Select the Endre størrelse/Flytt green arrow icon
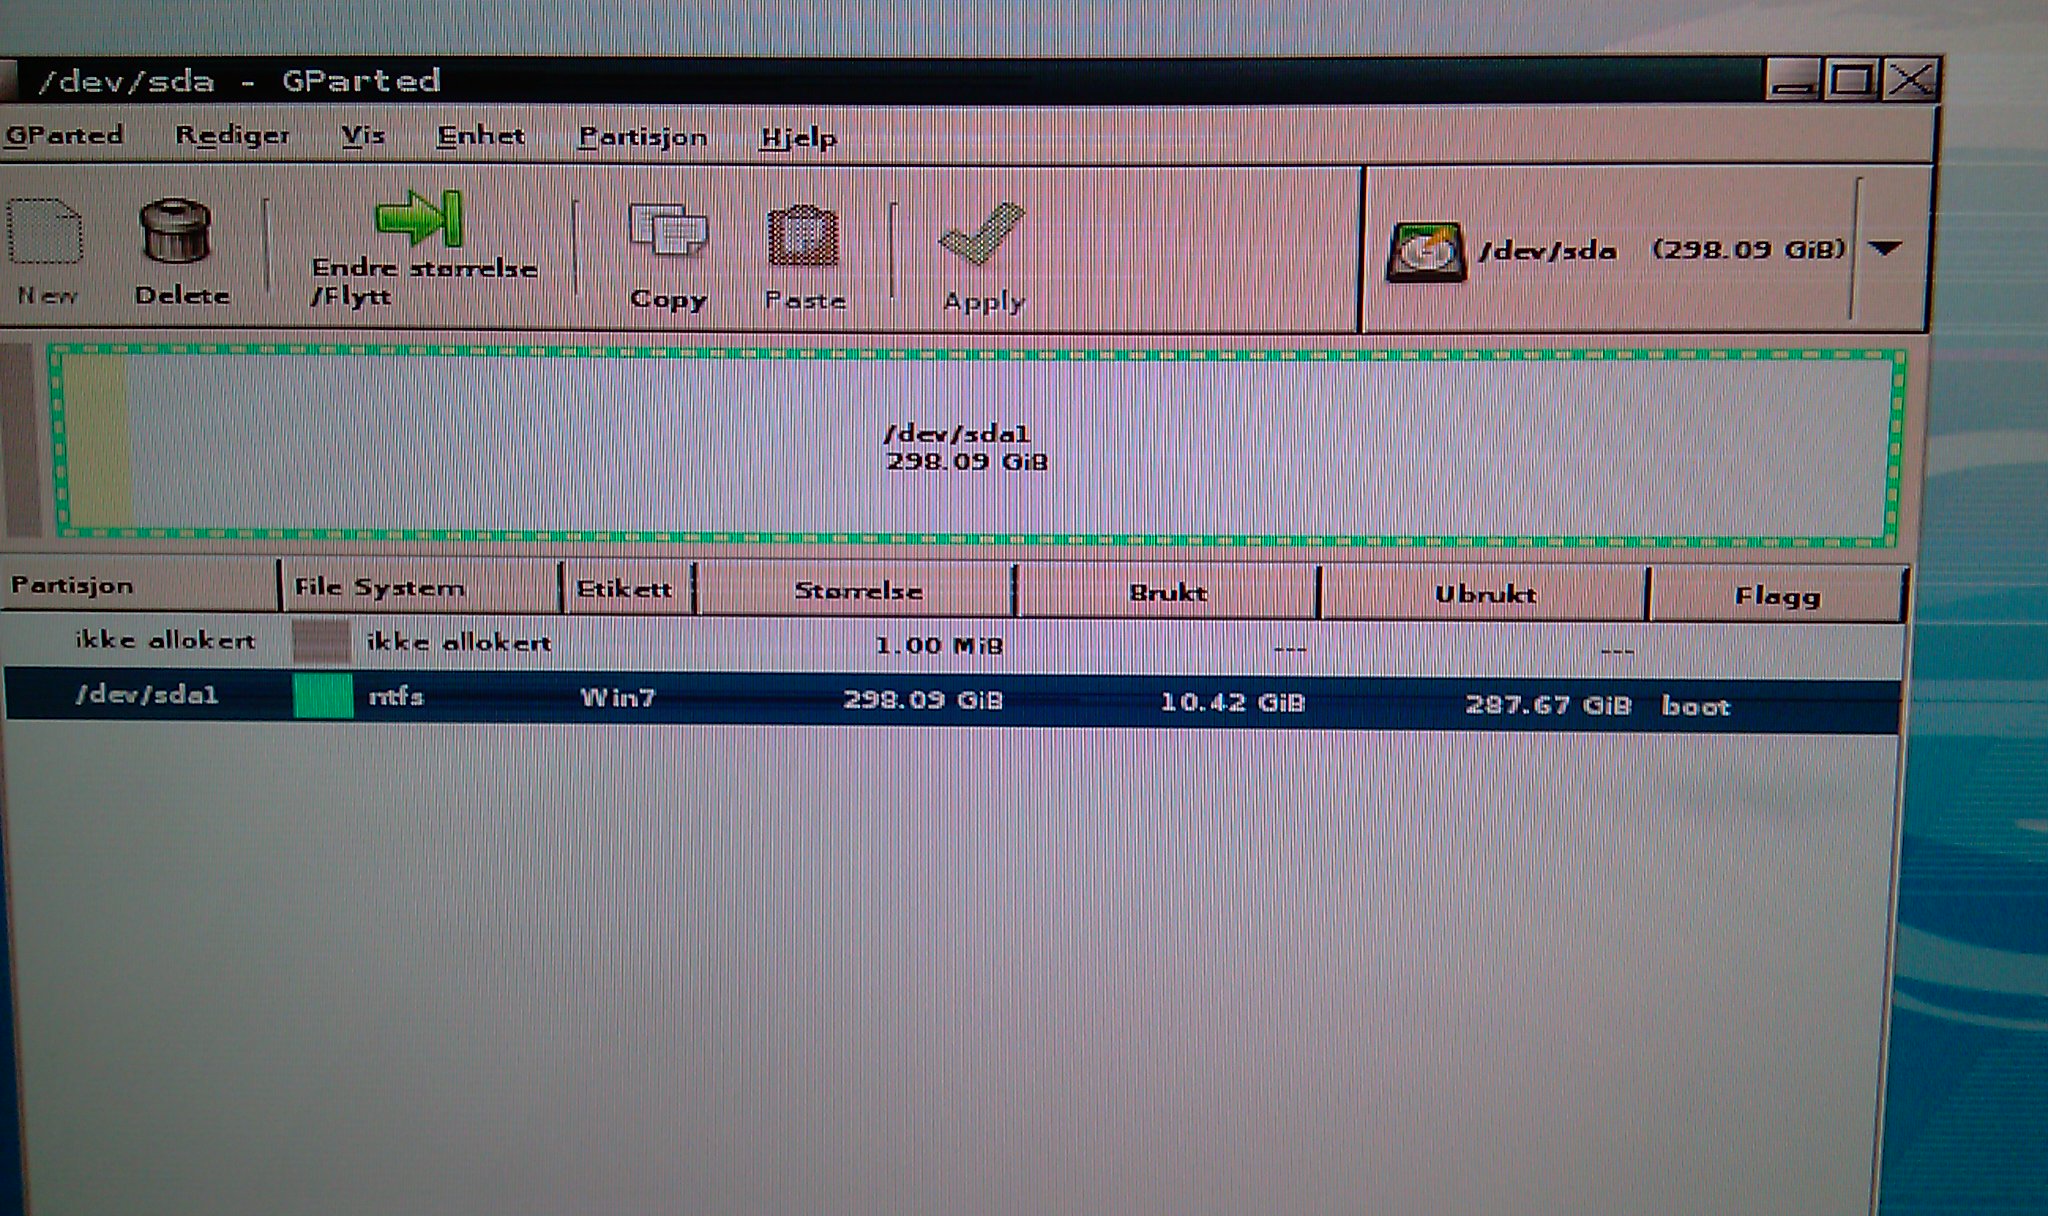2048x1216 pixels. [419, 217]
